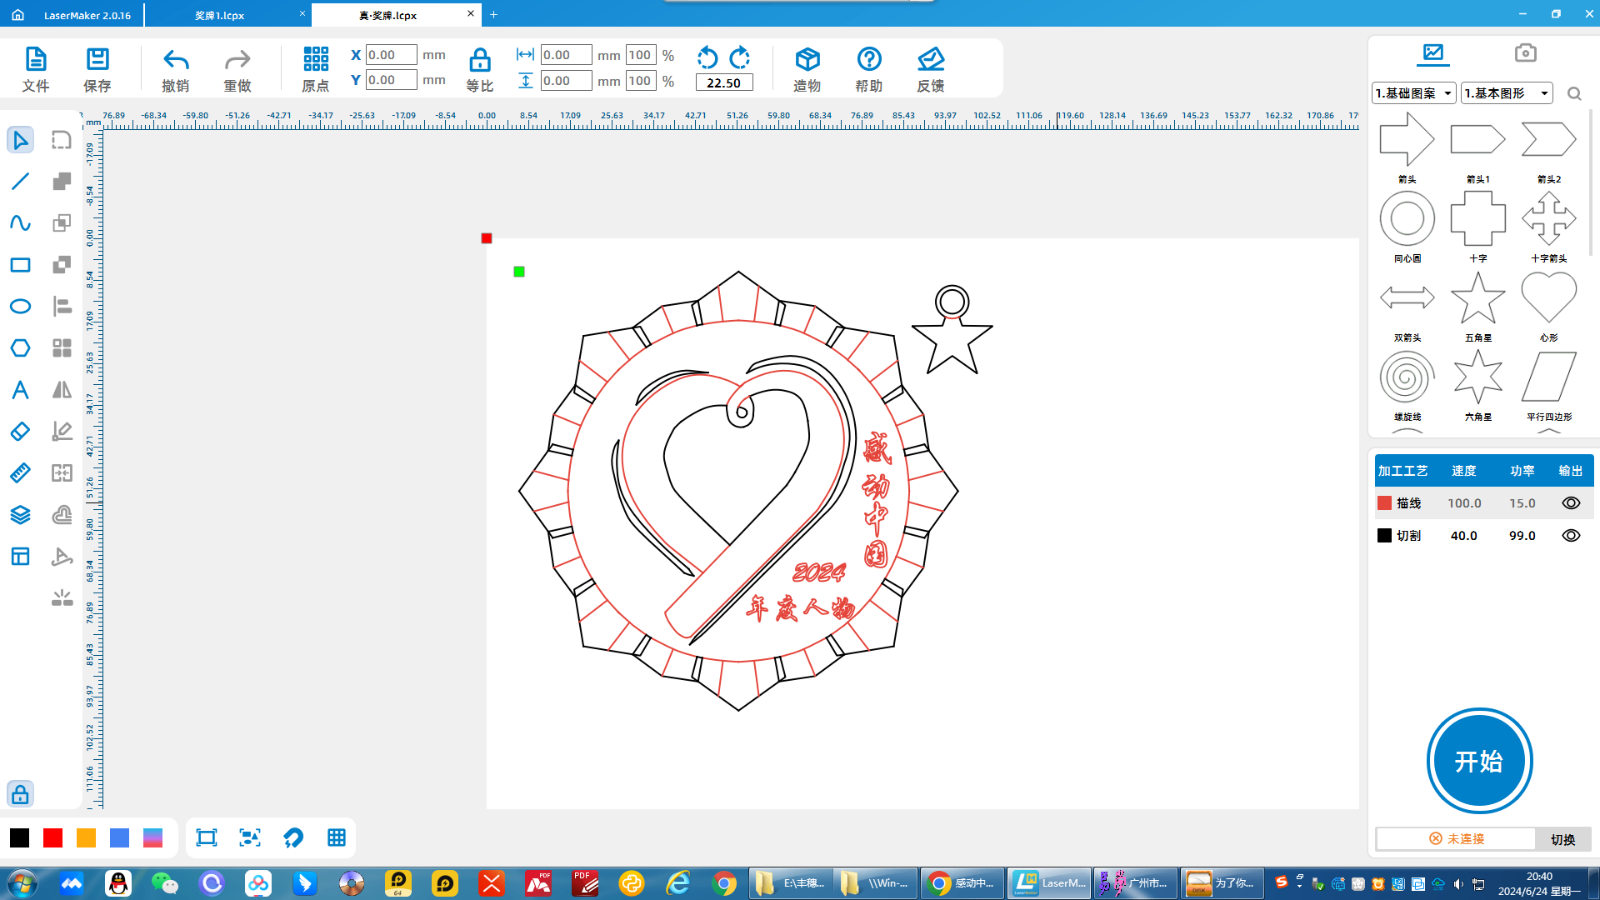Expand the 1.基础图案 category dropdown
The width and height of the screenshot is (1600, 900).
point(1414,93)
